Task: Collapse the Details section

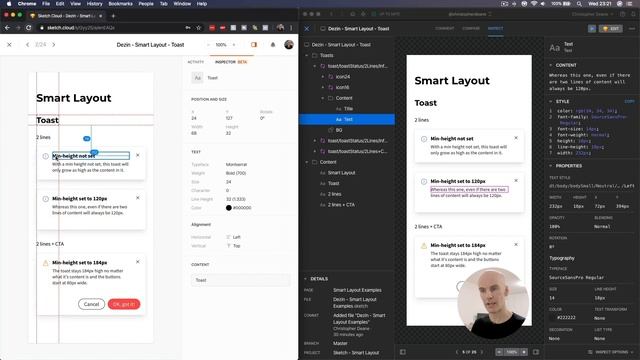Action: pos(305,279)
